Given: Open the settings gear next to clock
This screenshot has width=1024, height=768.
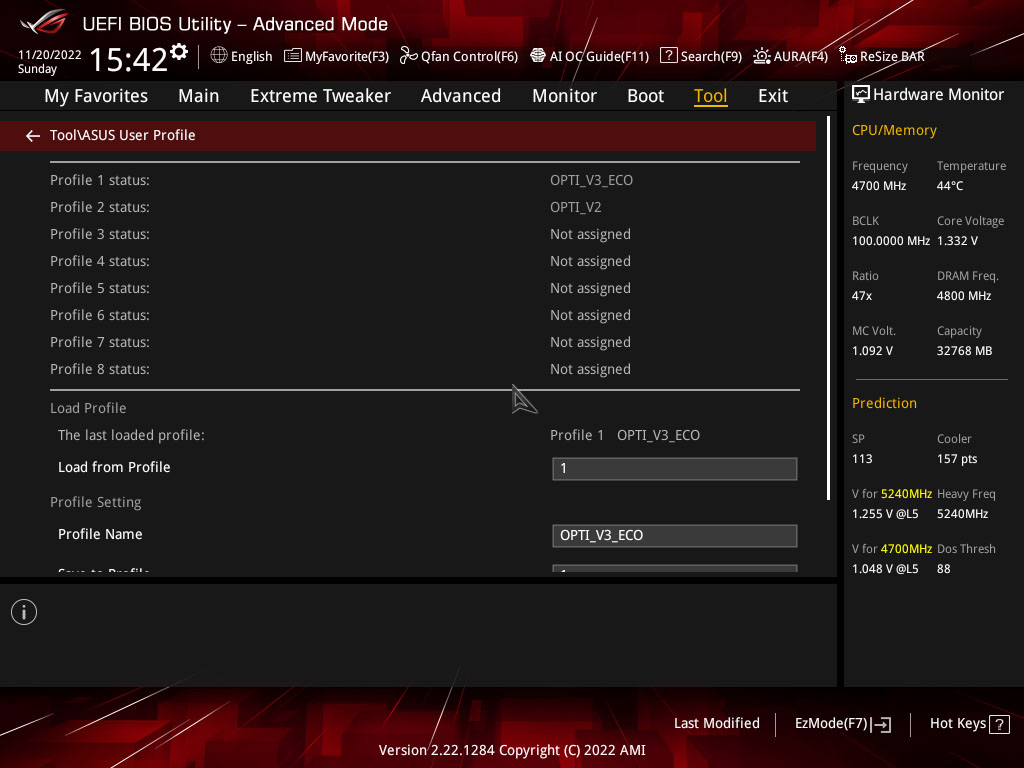Looking at the screenshot, I should (x=179, y=52).
